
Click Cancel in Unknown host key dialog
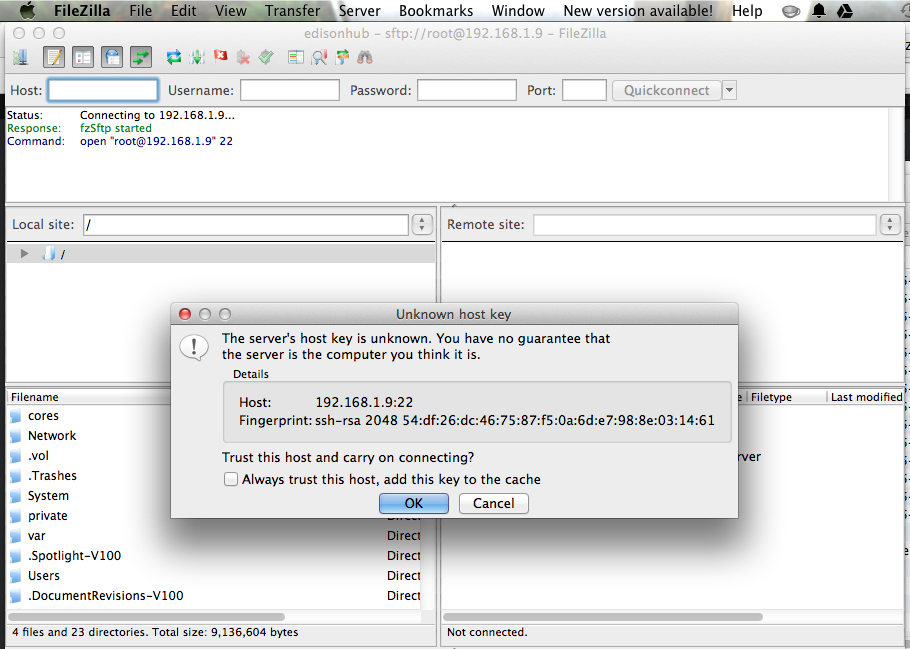click(494, 503)
